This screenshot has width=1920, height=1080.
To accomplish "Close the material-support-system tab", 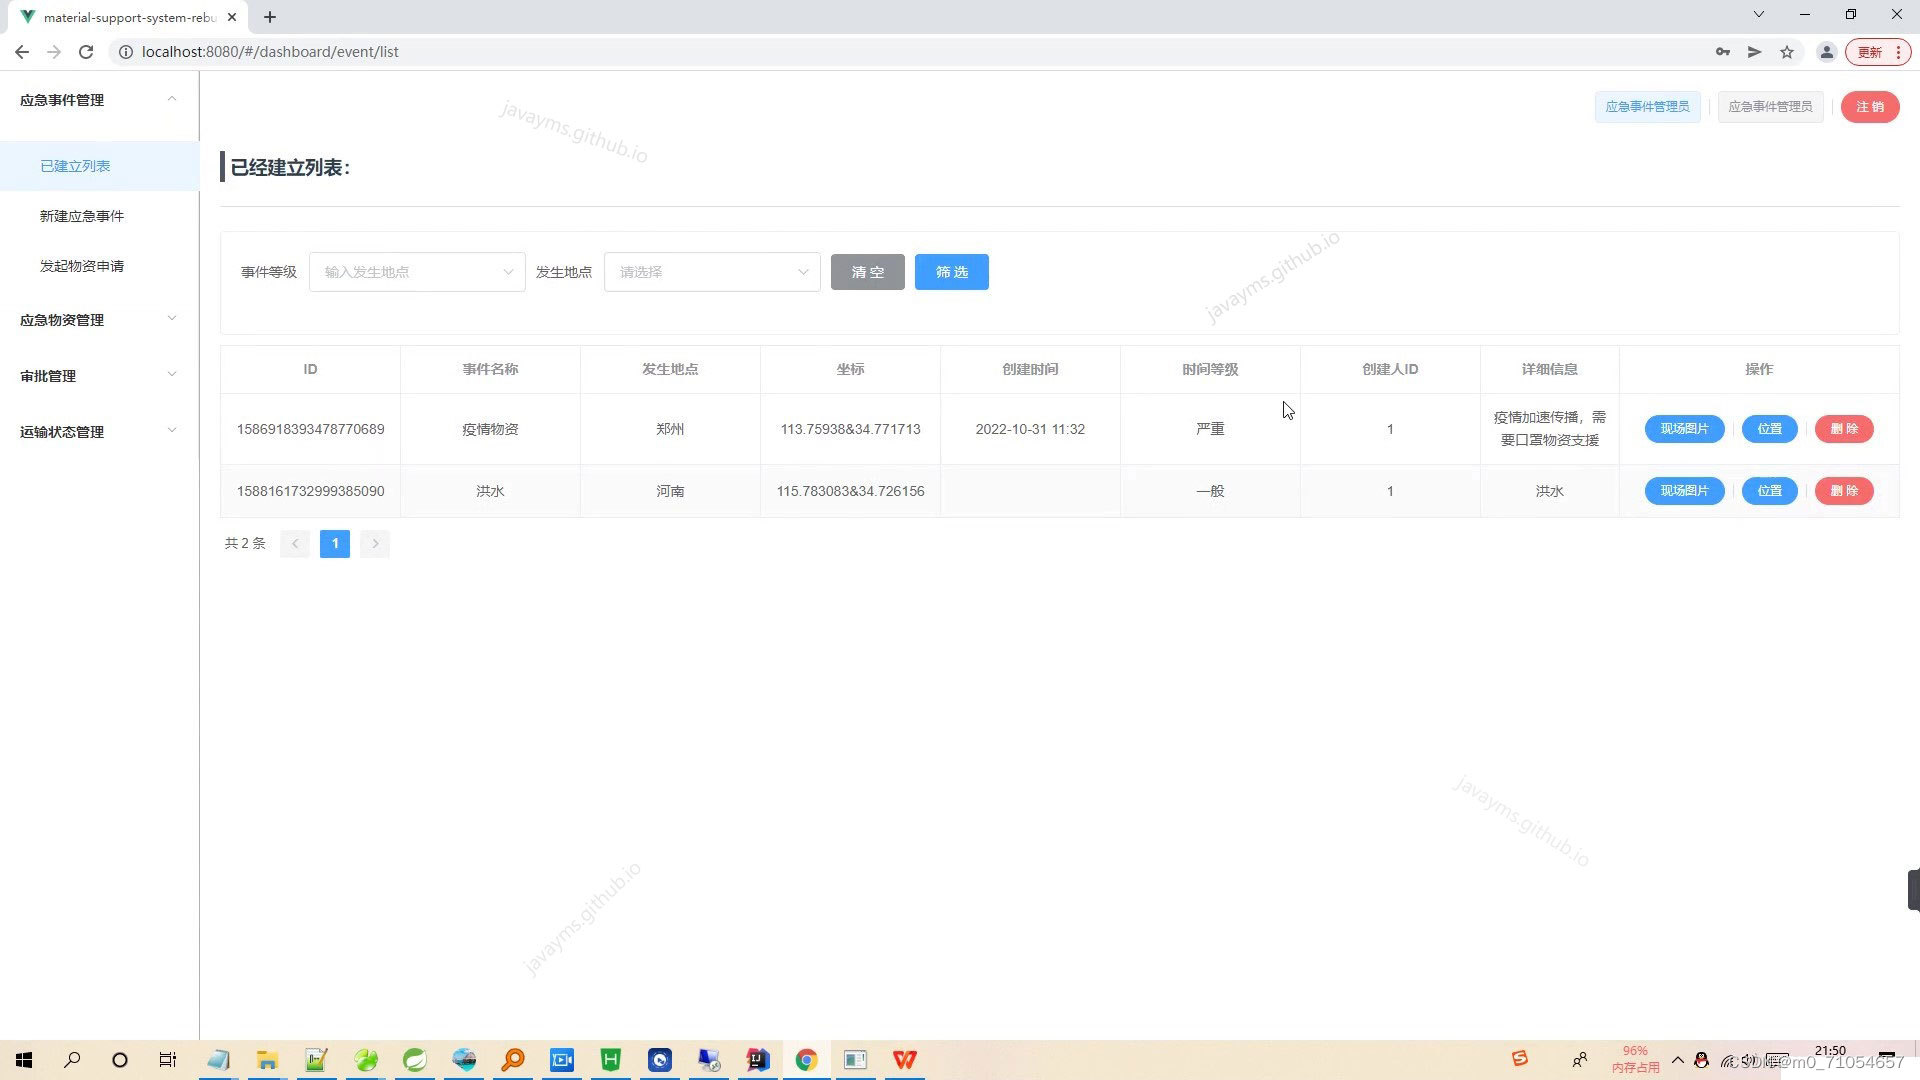I will (x=232, y=17).
